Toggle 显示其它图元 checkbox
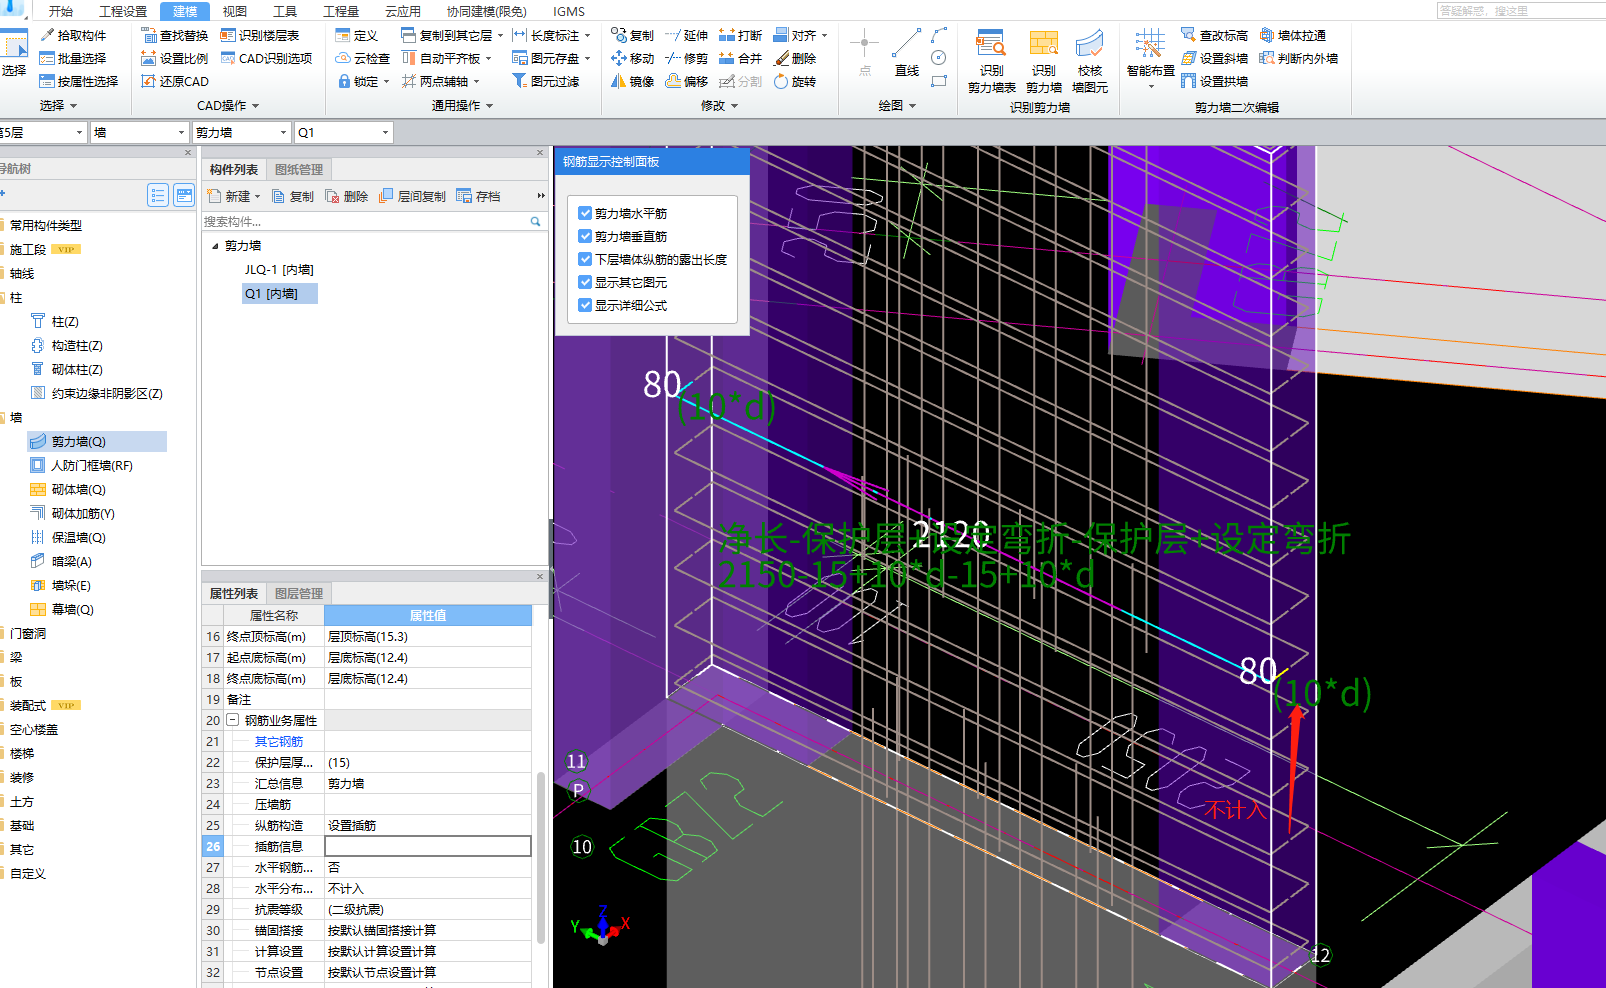This screenshot has height=988, width=1606. (x=585, y=282)
